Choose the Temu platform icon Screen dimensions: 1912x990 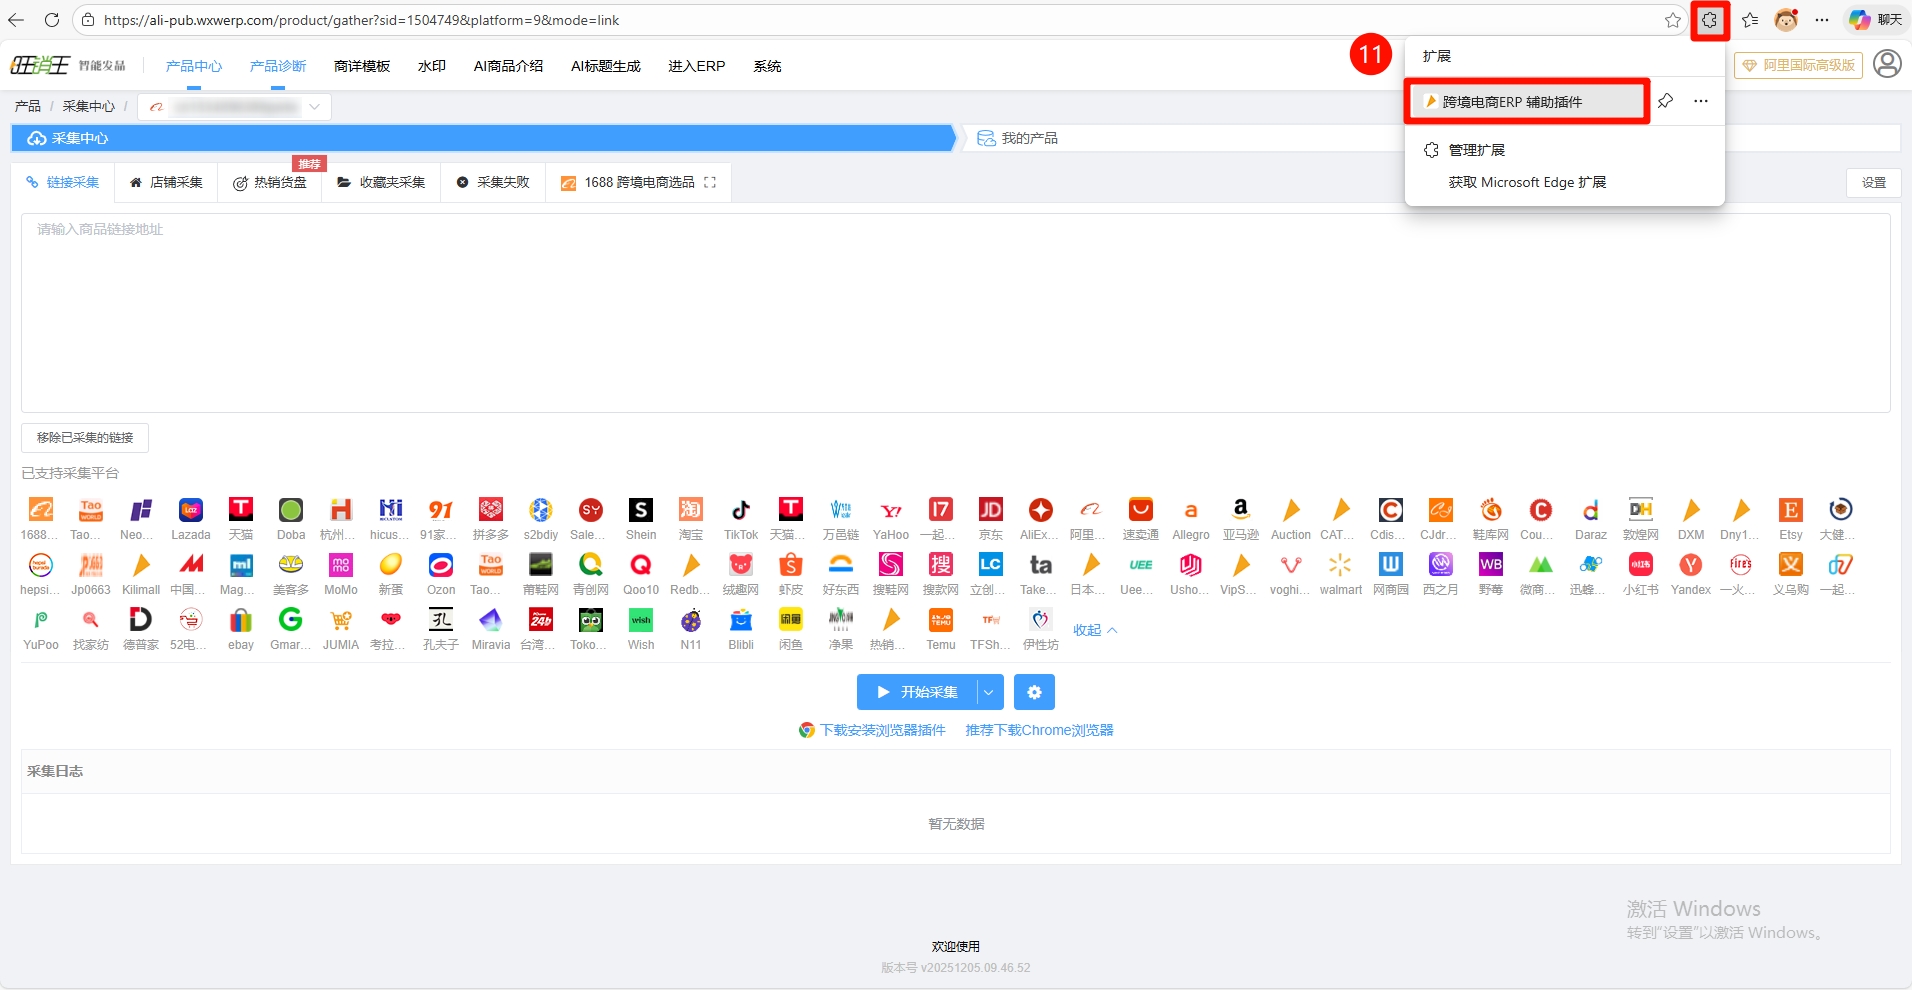(940, 621)
